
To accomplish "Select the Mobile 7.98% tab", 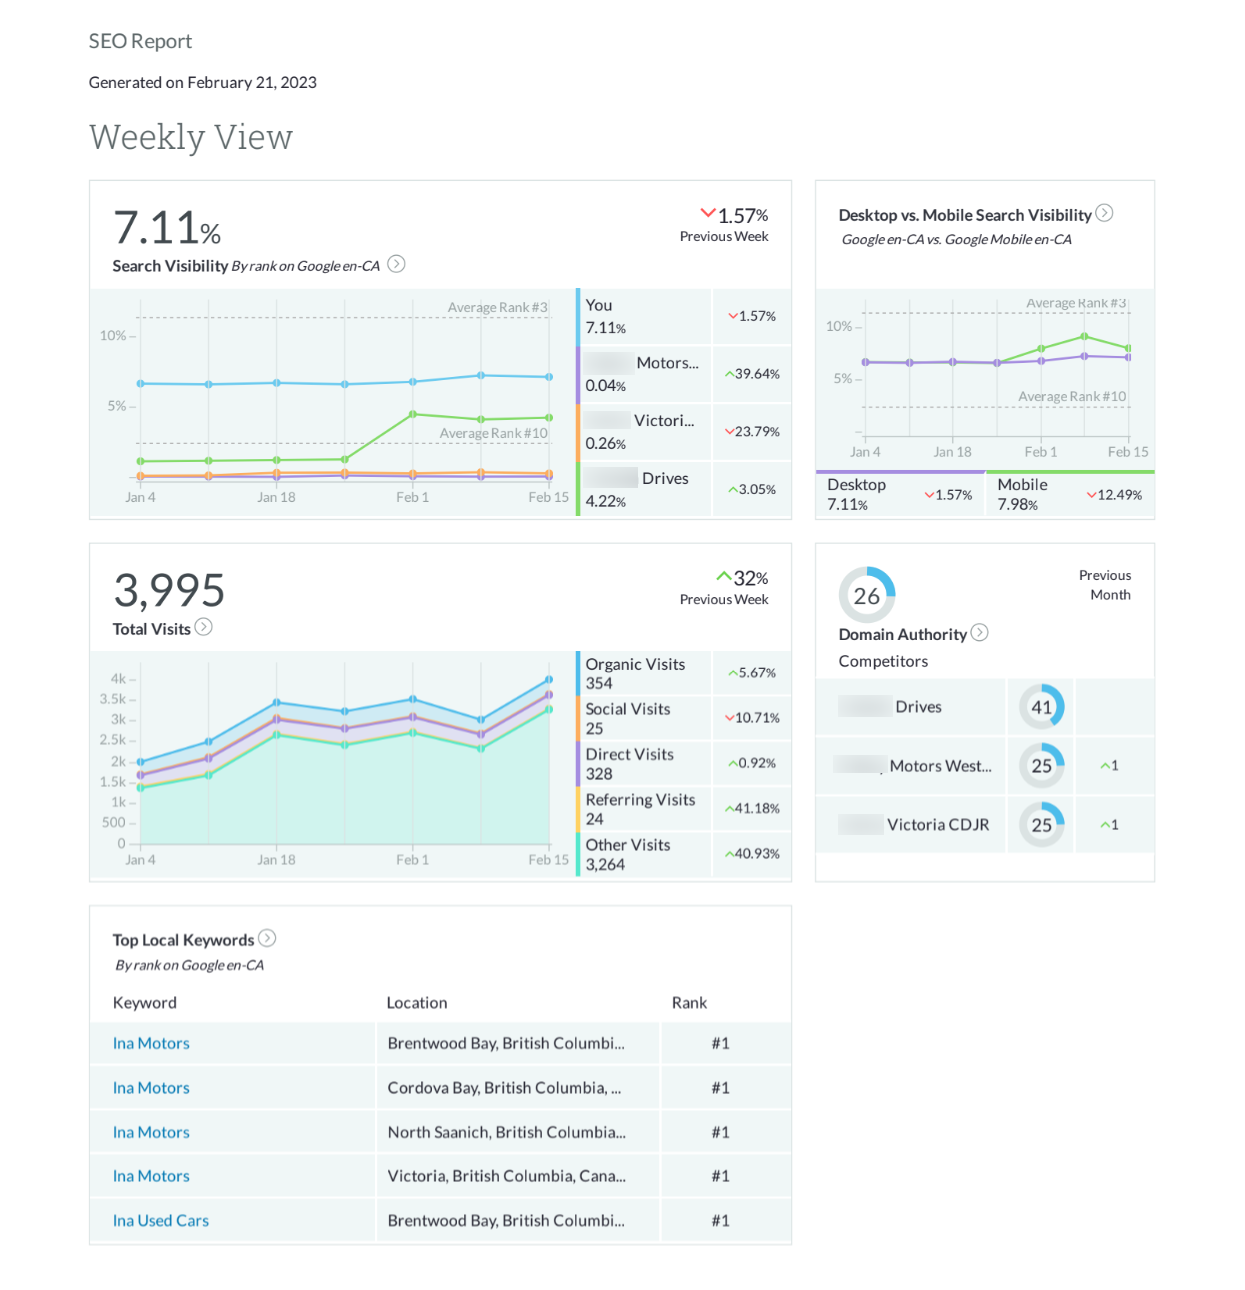I will 1070,494.
